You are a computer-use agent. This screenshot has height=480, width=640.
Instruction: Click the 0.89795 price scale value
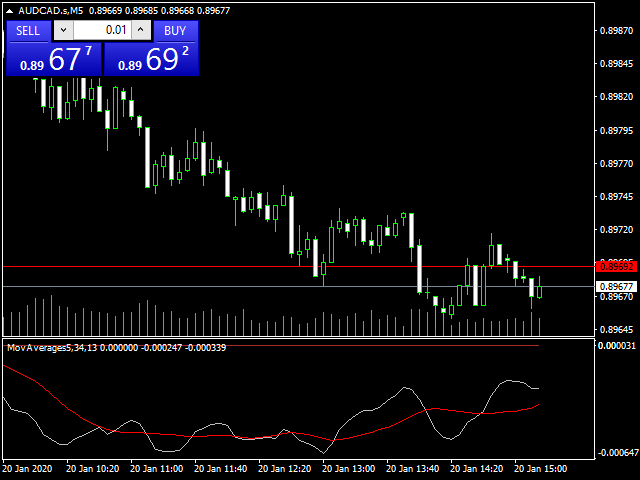(x=616, y=131)
